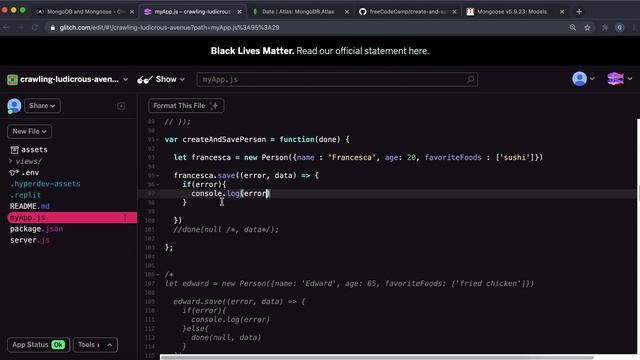Close the Mongoose Models tab

pos(562,12)
